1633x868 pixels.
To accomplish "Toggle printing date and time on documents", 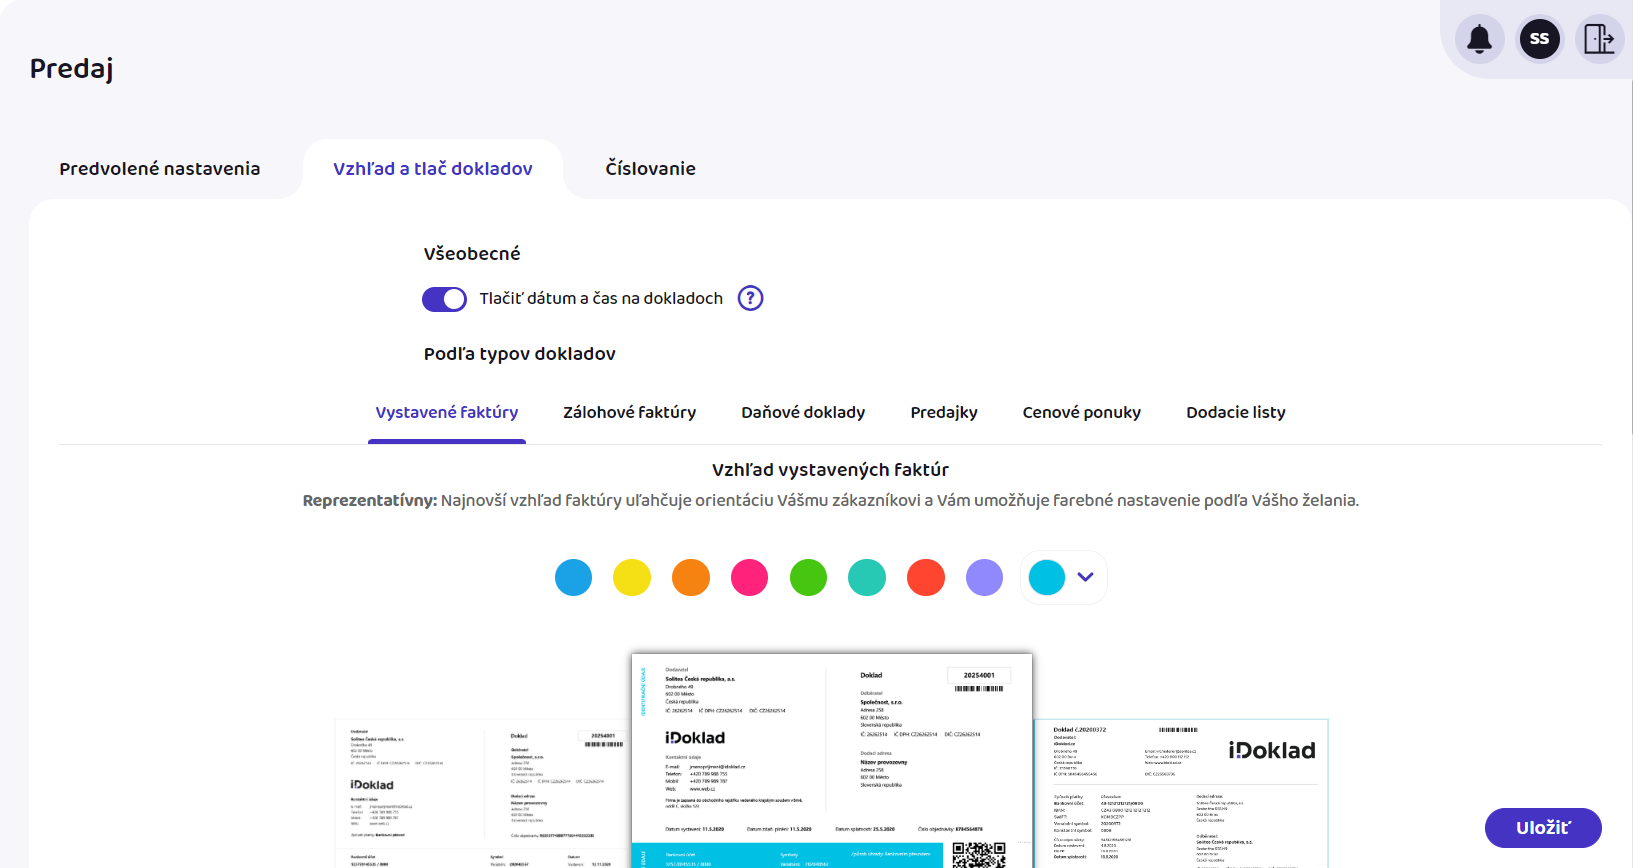I will (444, 299).
